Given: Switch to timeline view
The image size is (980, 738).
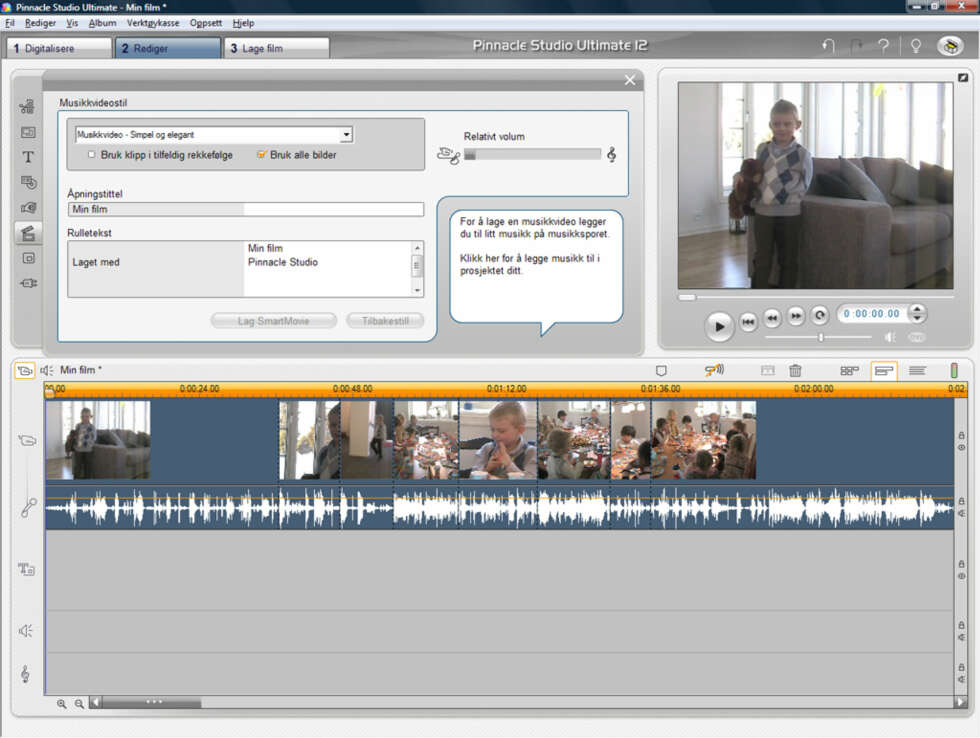Looking at the screenshot, I should point(884,371).
